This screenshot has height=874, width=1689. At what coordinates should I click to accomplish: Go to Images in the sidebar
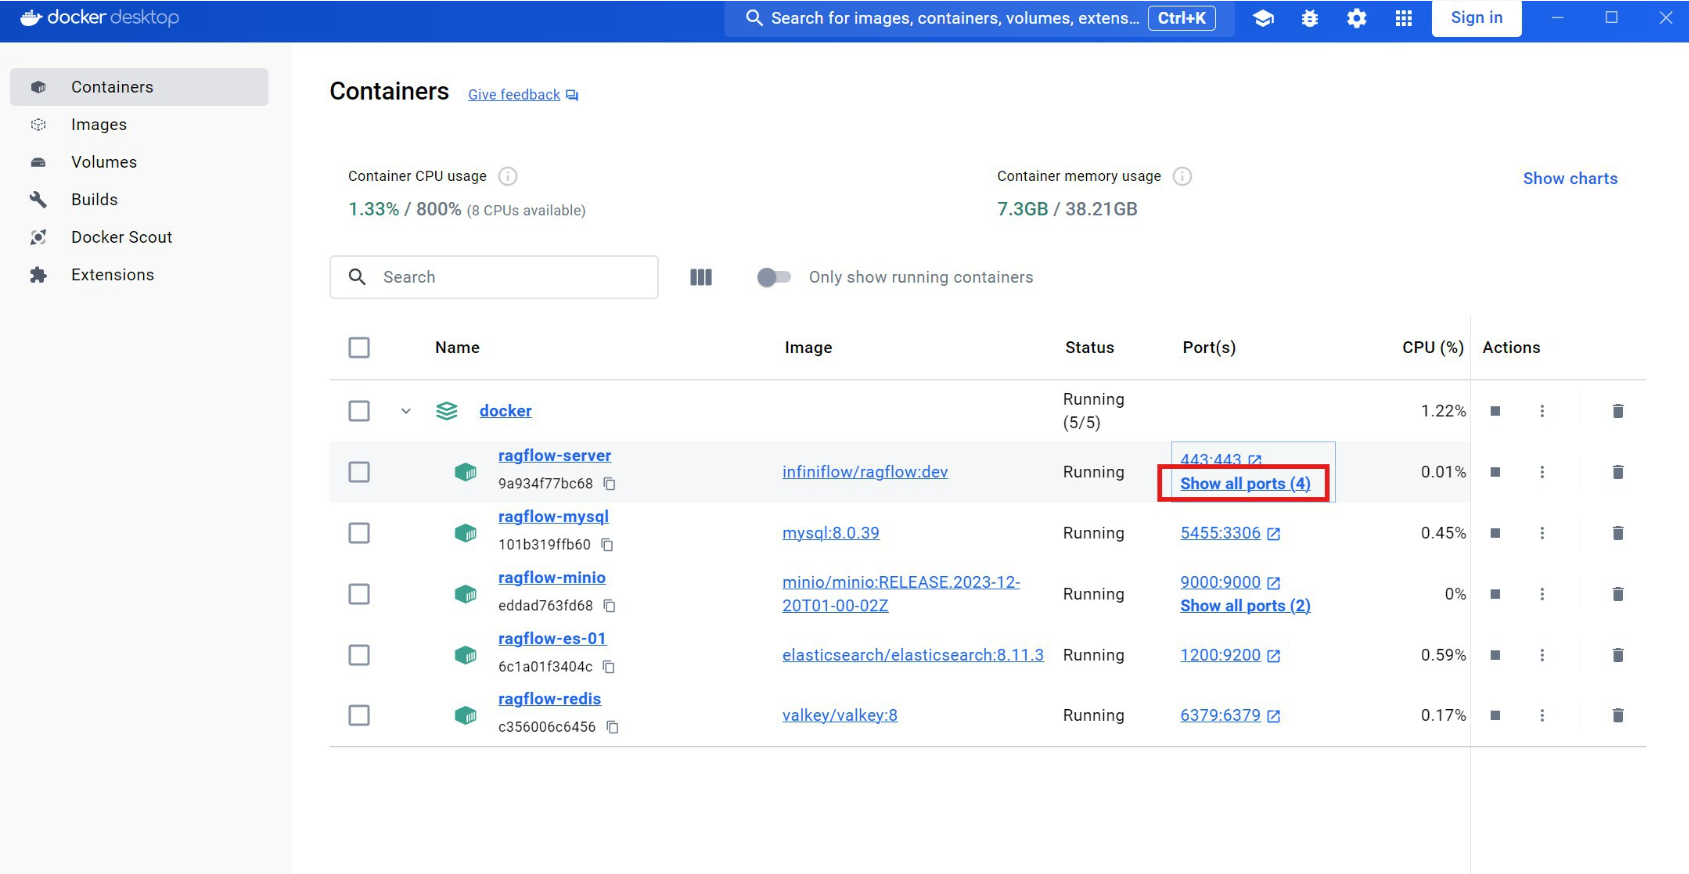tap(139, 124)
